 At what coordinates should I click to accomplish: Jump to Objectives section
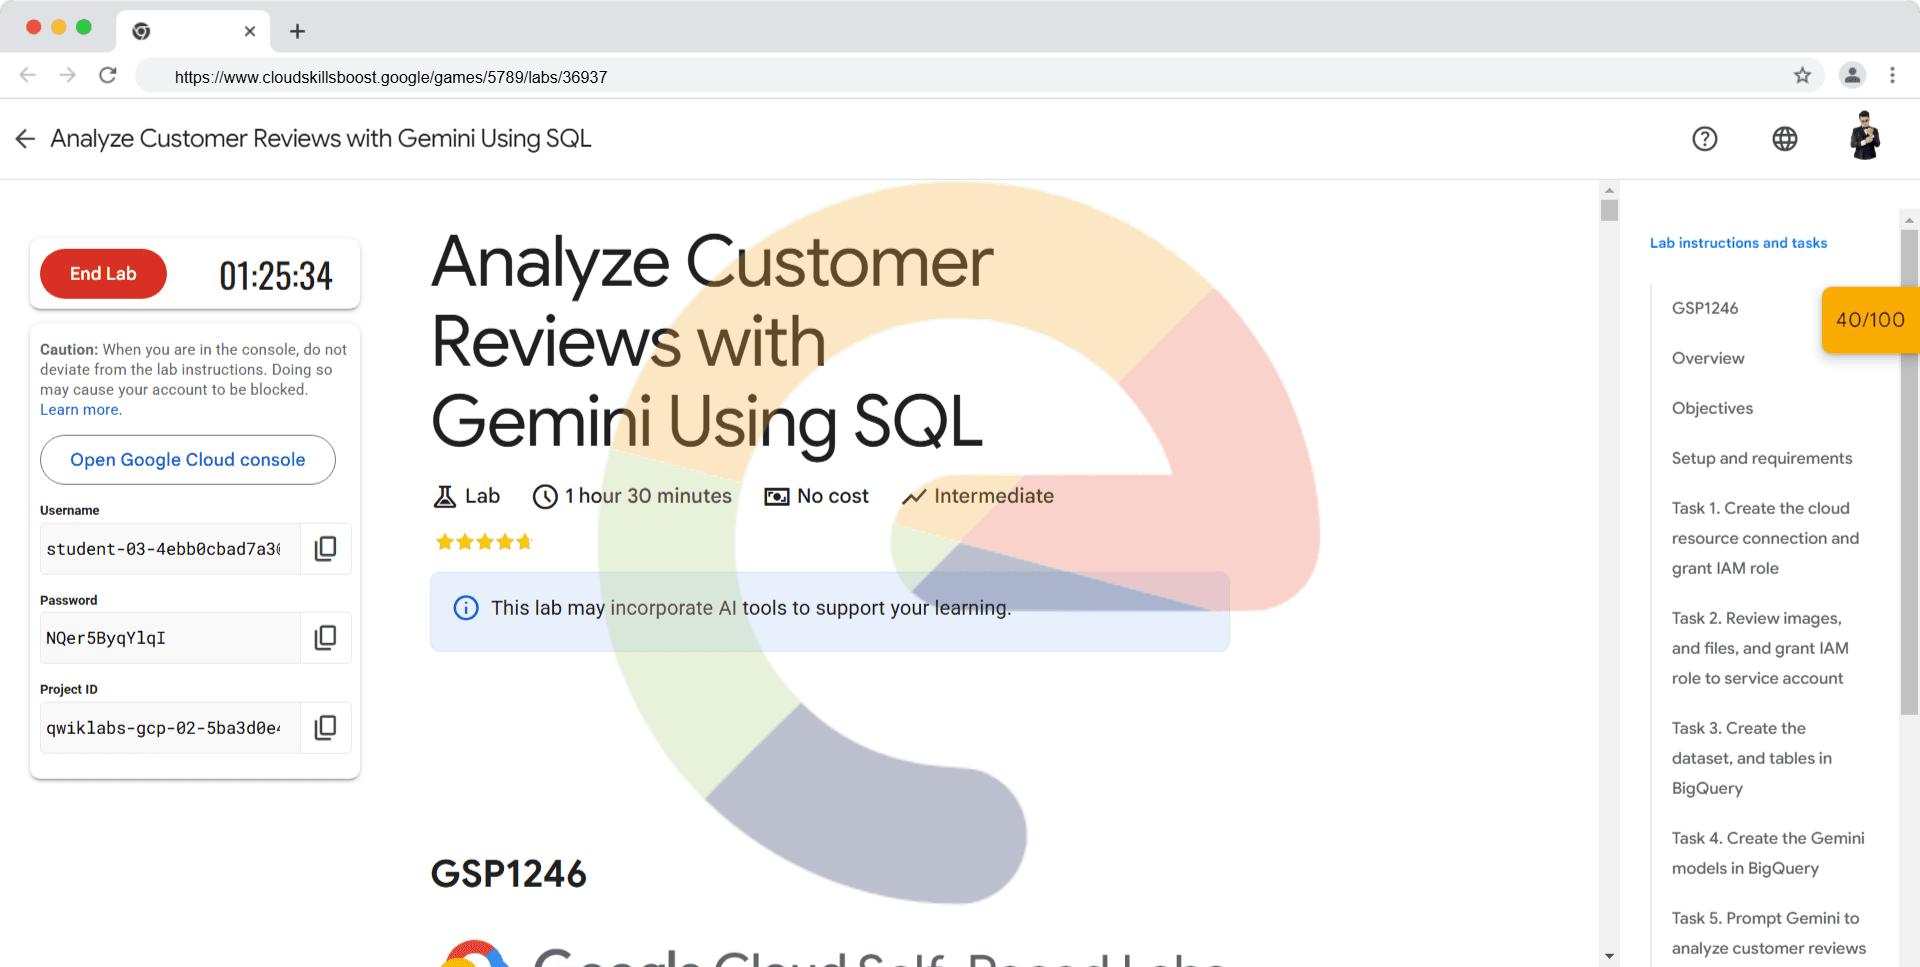point(1712,408)
